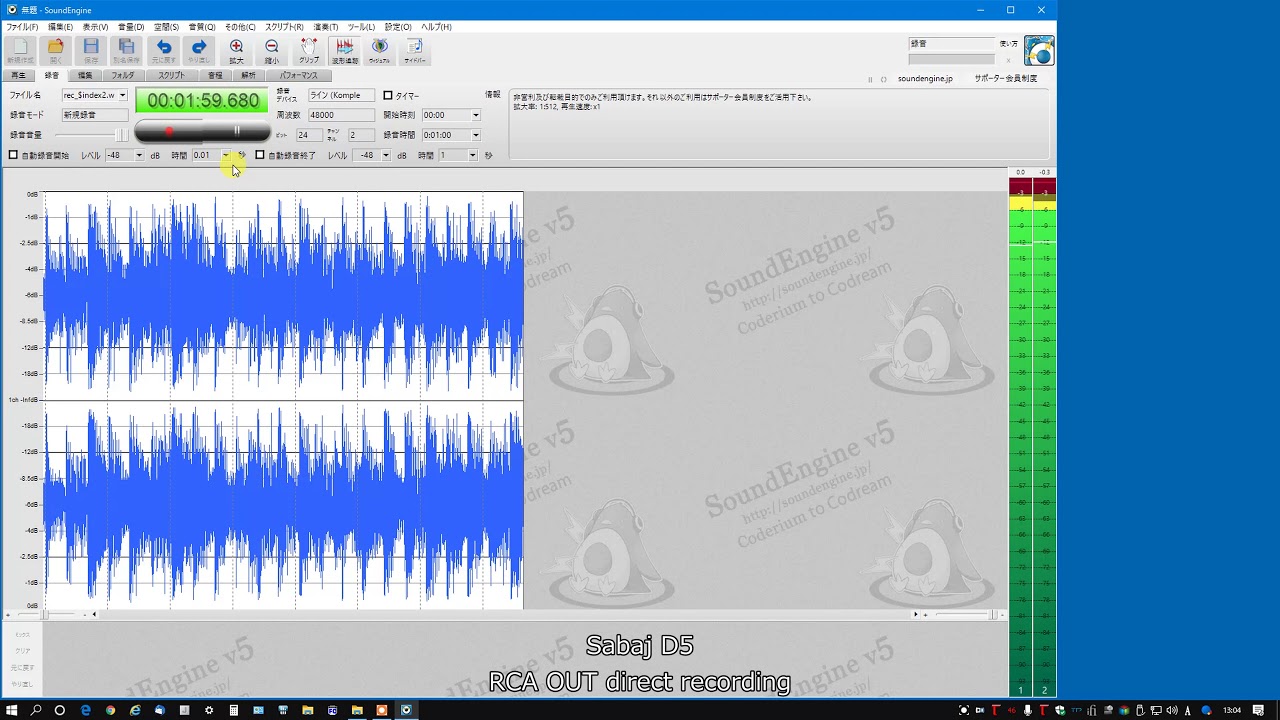Switch to the 再生 tab

pyautogui.click(x=18, y=76)
